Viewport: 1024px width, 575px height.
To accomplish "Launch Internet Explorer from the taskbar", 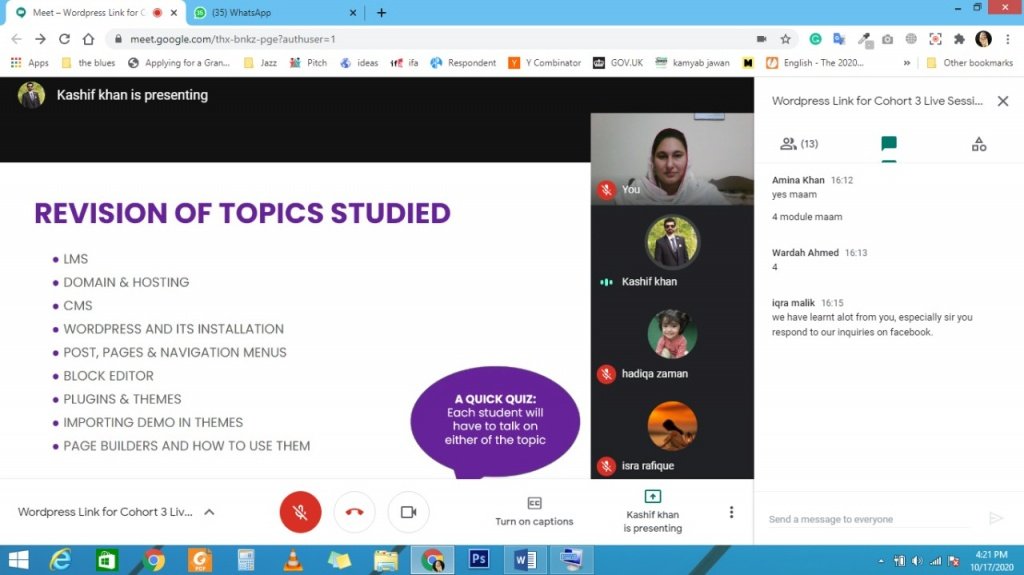I will click(x=60, y=560).
